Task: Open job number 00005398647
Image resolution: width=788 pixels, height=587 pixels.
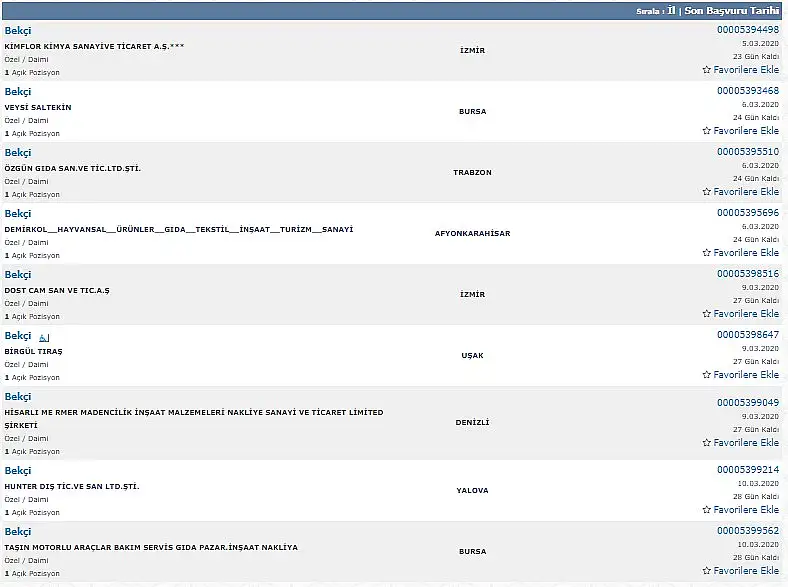Action: pyautogui.click(x=748, y=334)
